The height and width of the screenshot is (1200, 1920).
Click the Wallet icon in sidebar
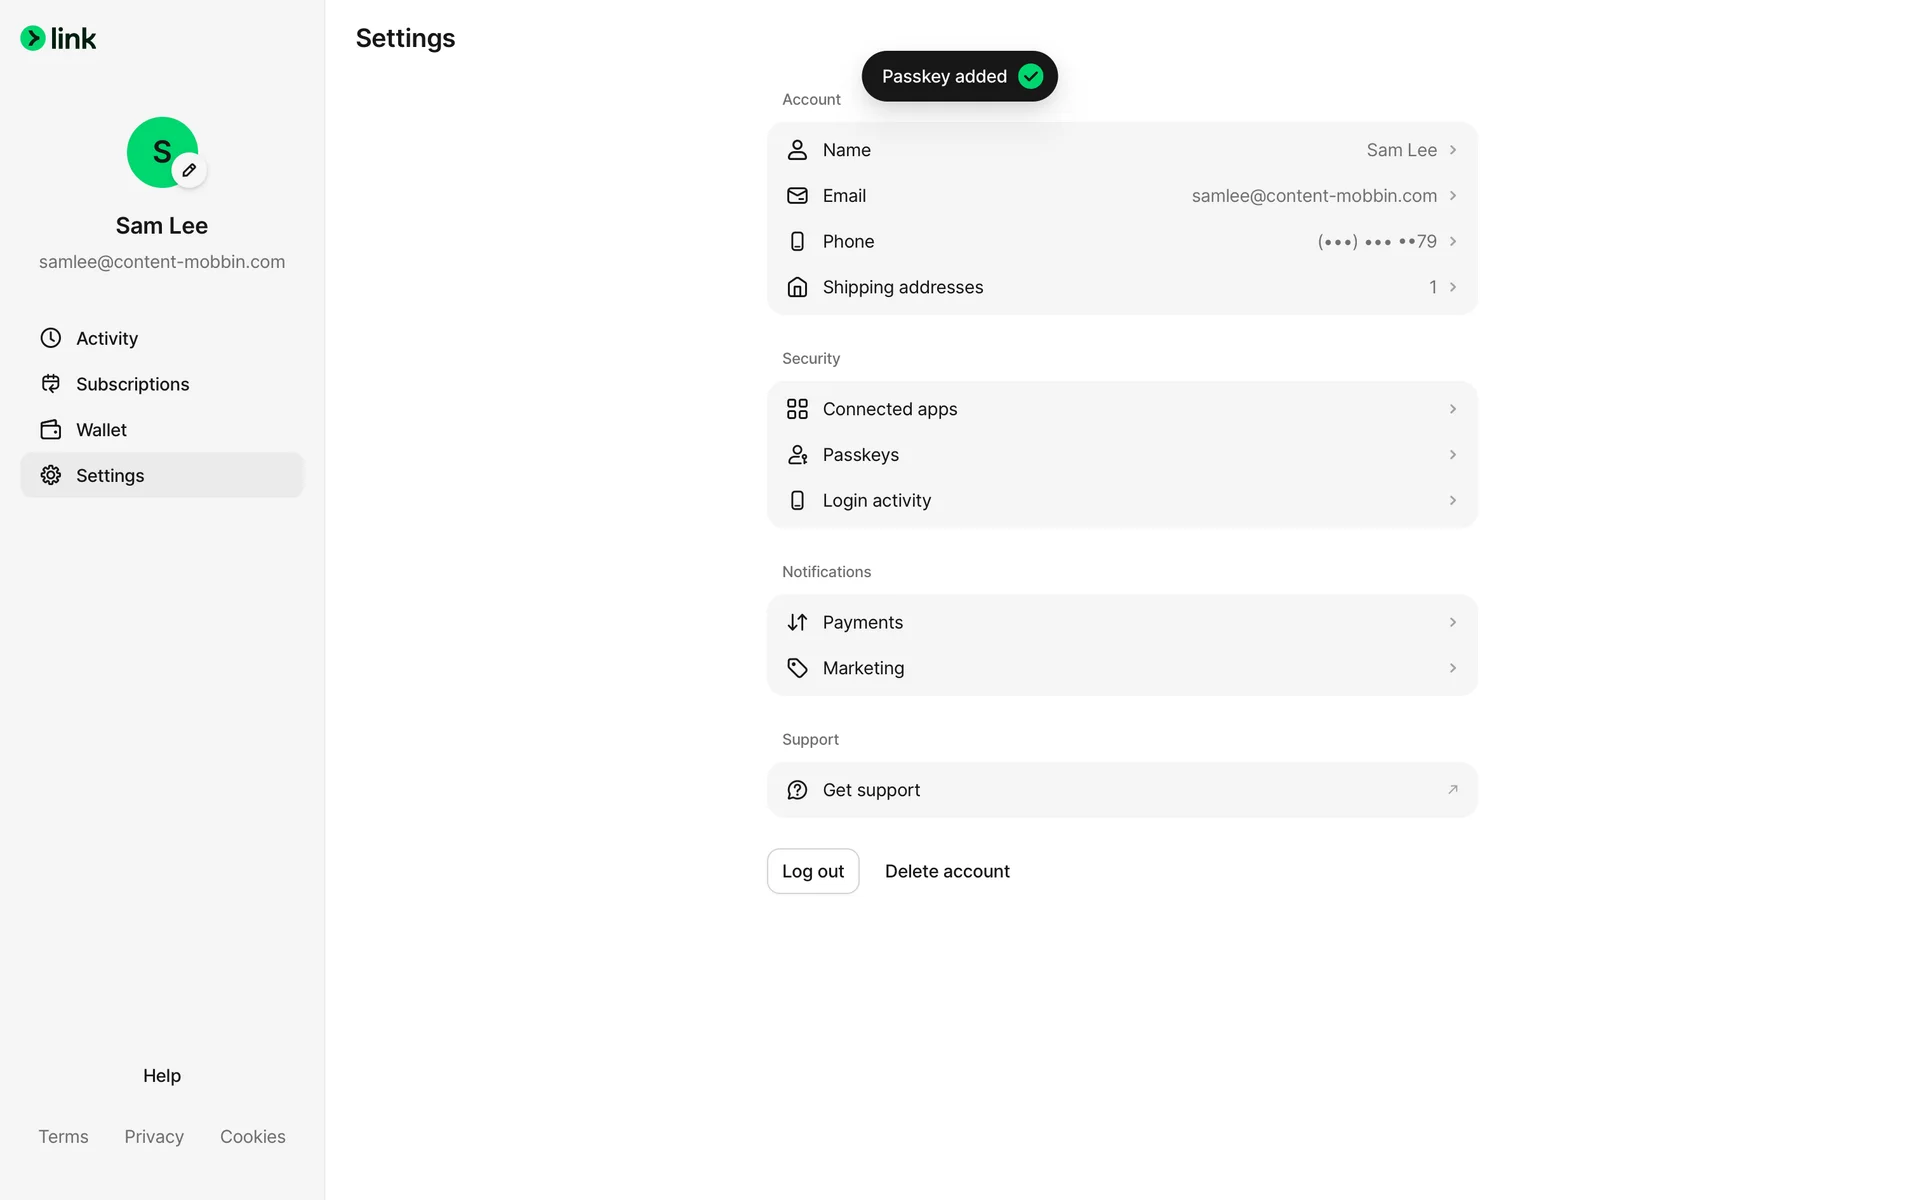pyautogui.click(x=51, y=430)
